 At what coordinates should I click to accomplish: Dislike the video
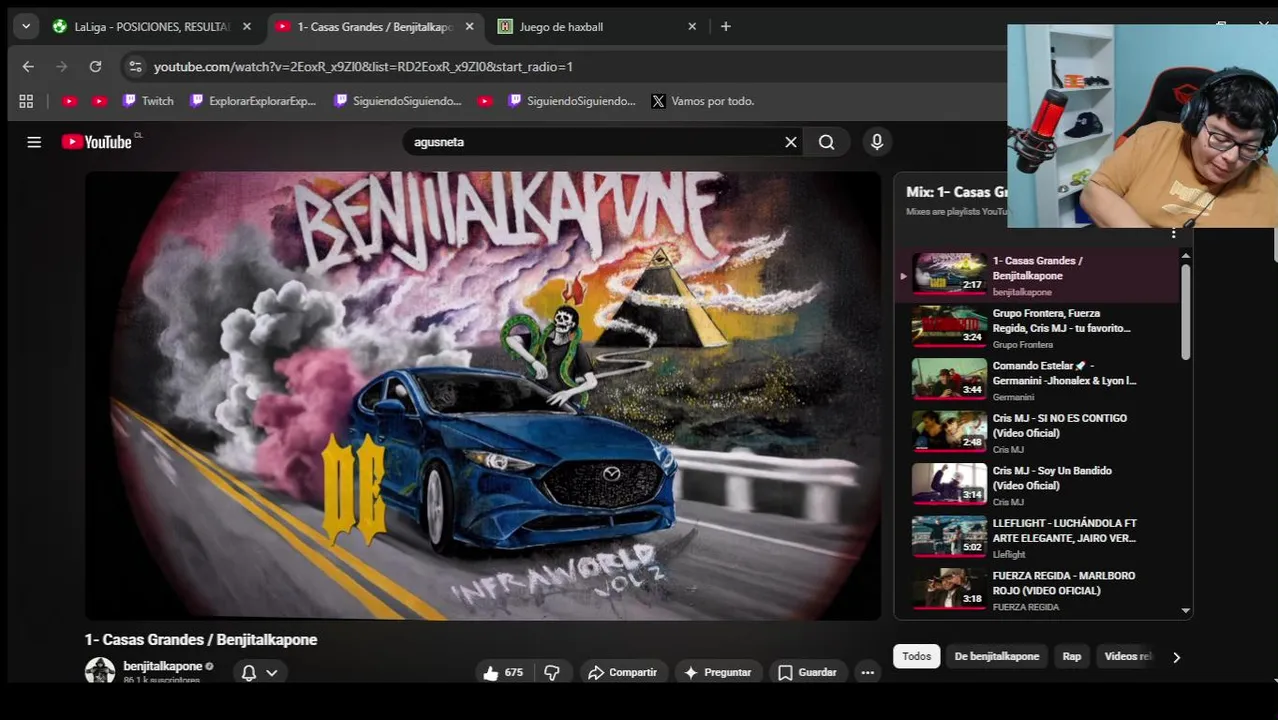552,673
